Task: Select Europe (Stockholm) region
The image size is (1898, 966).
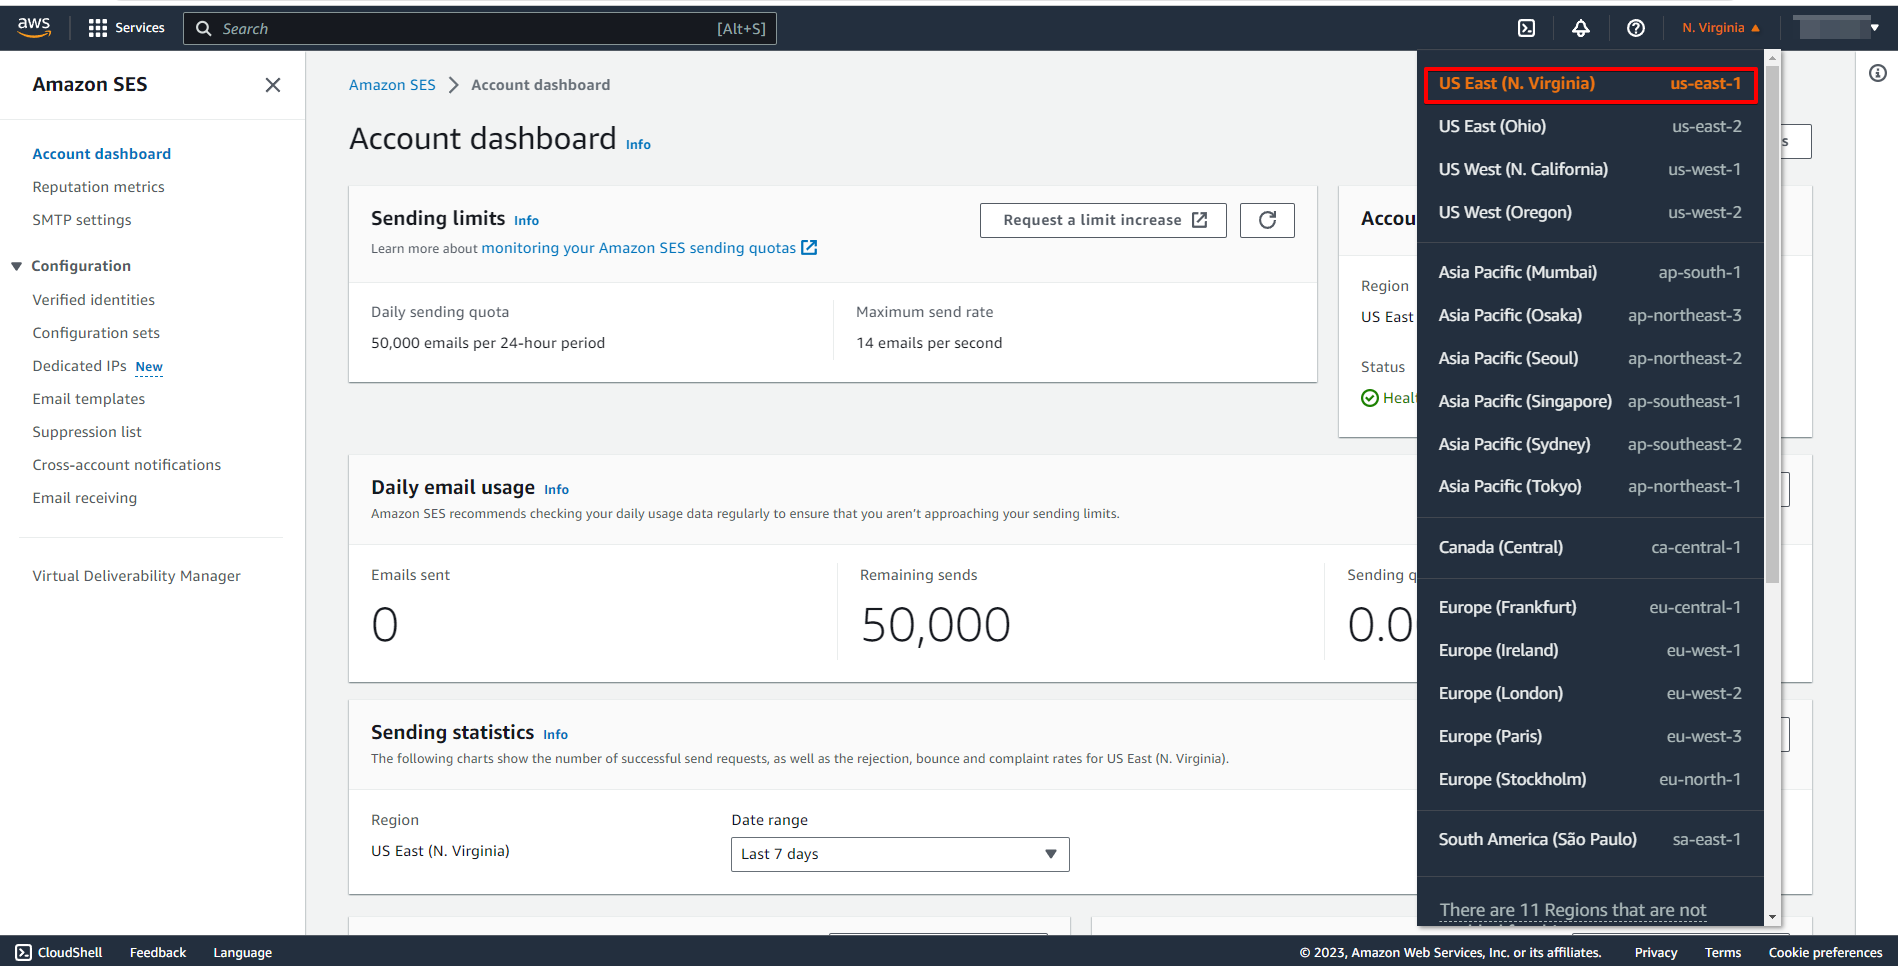Action: [1590, 779]
